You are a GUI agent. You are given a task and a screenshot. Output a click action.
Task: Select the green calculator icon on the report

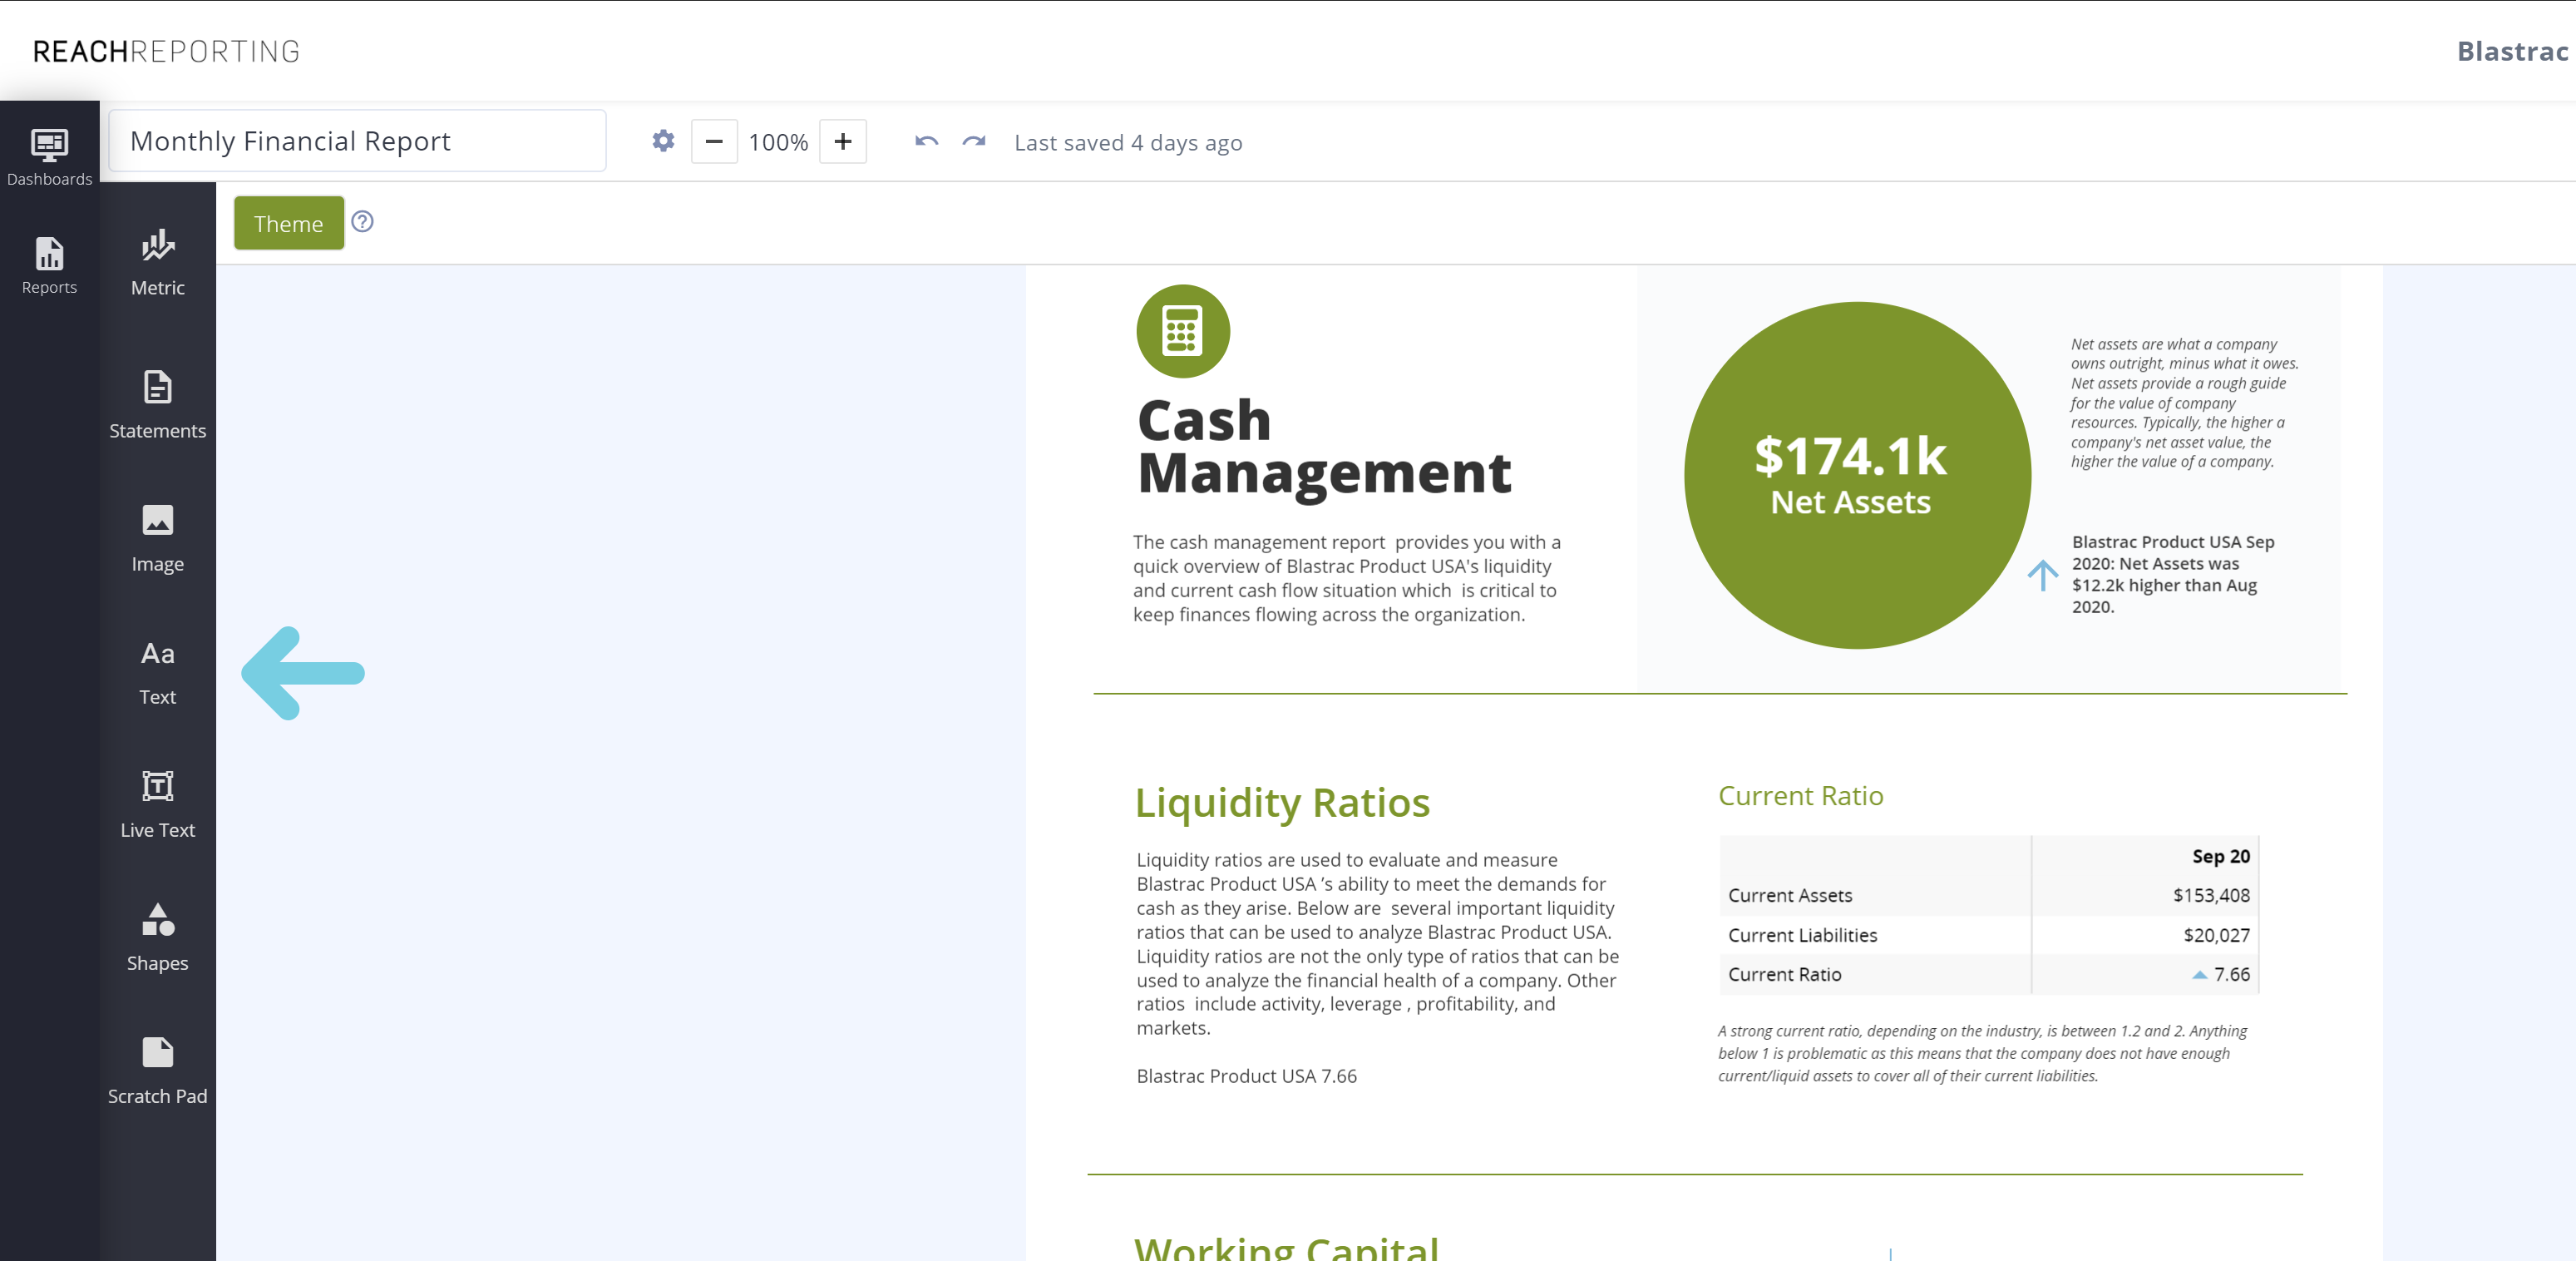tap(1183, 331)
